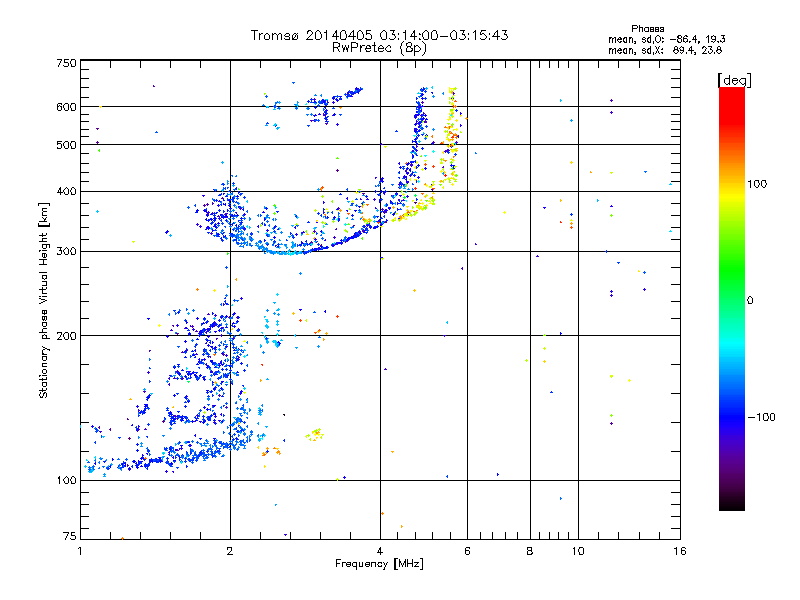Image resolution: width=800 pixels, height=600 pixels.
Task: Click the y-axis tick label '300'
Action: click(66, 252)
